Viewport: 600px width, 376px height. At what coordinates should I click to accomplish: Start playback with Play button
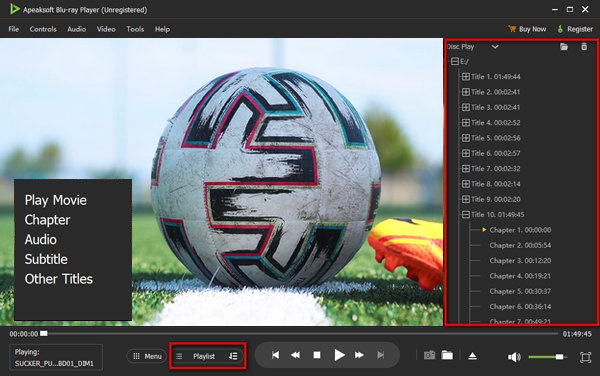click(339, 355)
